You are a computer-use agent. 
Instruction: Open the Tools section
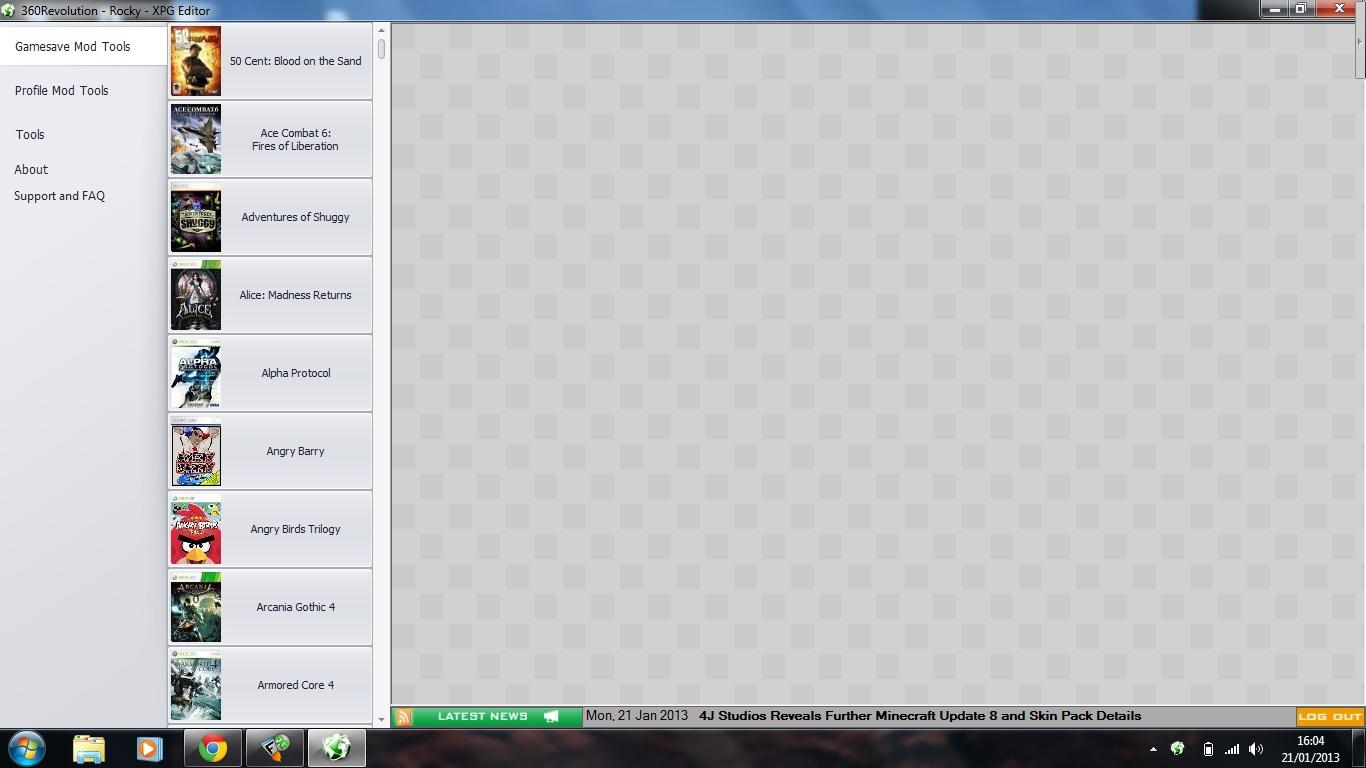(x=30, y=135)
